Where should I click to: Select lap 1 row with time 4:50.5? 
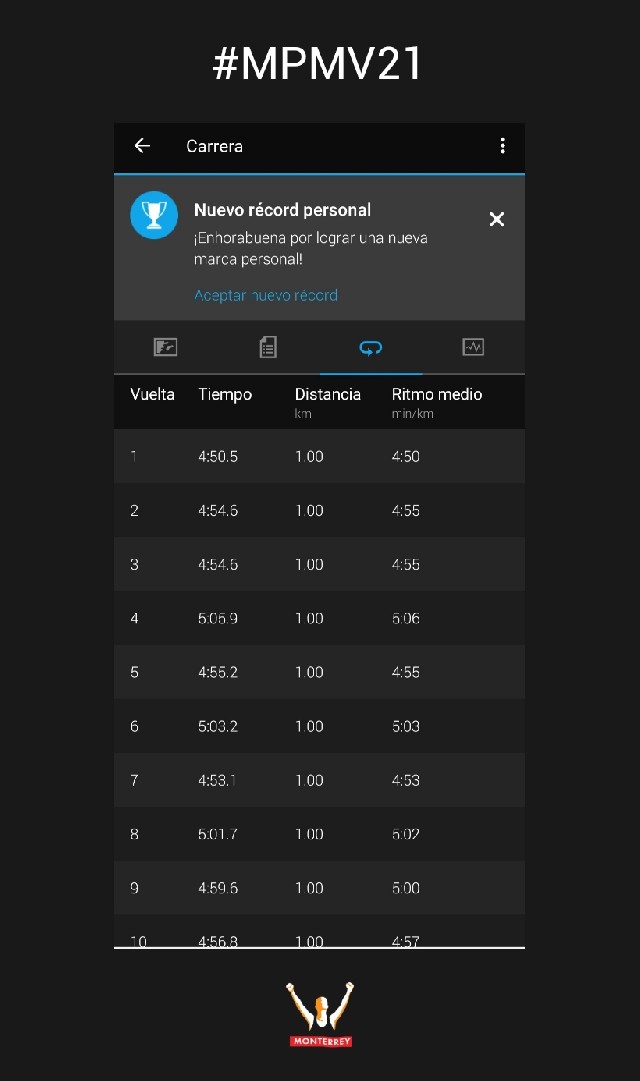coord(319,456)
